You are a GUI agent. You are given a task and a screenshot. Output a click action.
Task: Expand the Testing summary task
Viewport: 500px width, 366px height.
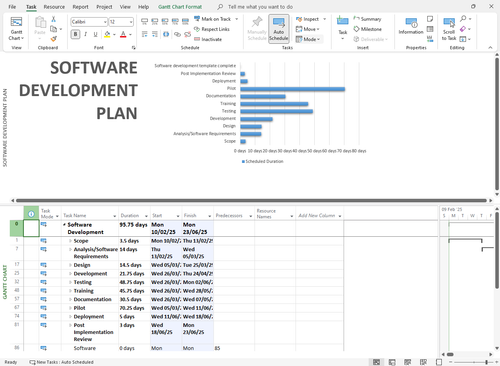click(70, 282)
